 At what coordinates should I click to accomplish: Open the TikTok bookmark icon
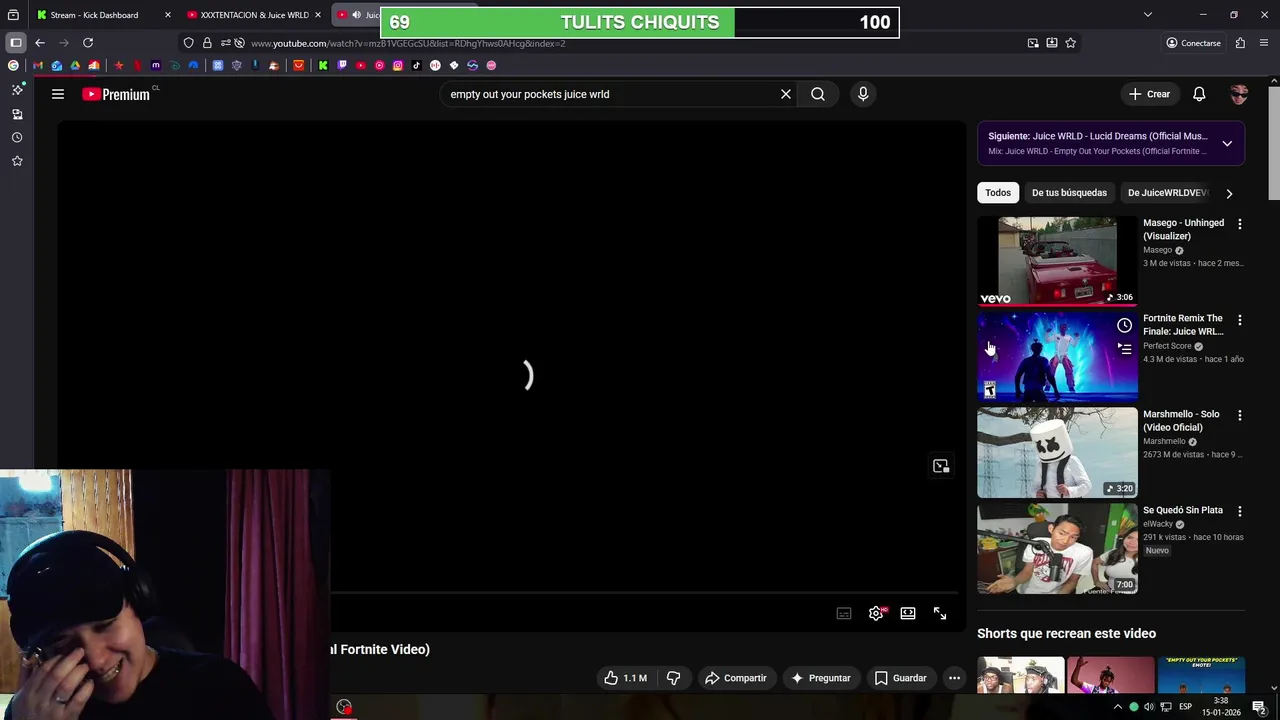[x=416, y=65]
